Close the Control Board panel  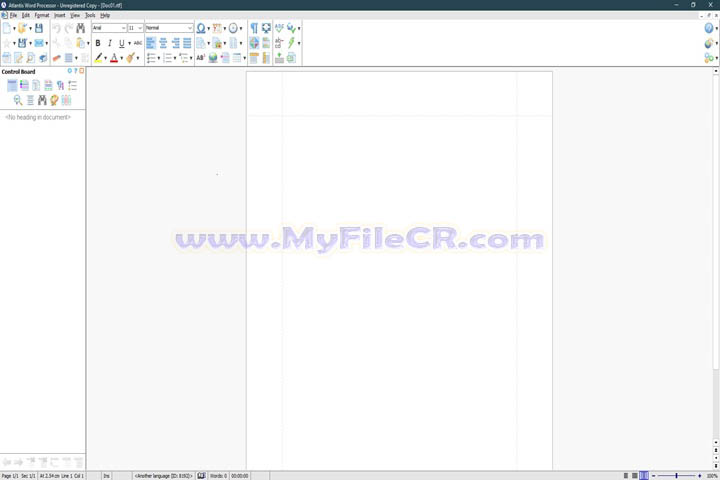82,71
